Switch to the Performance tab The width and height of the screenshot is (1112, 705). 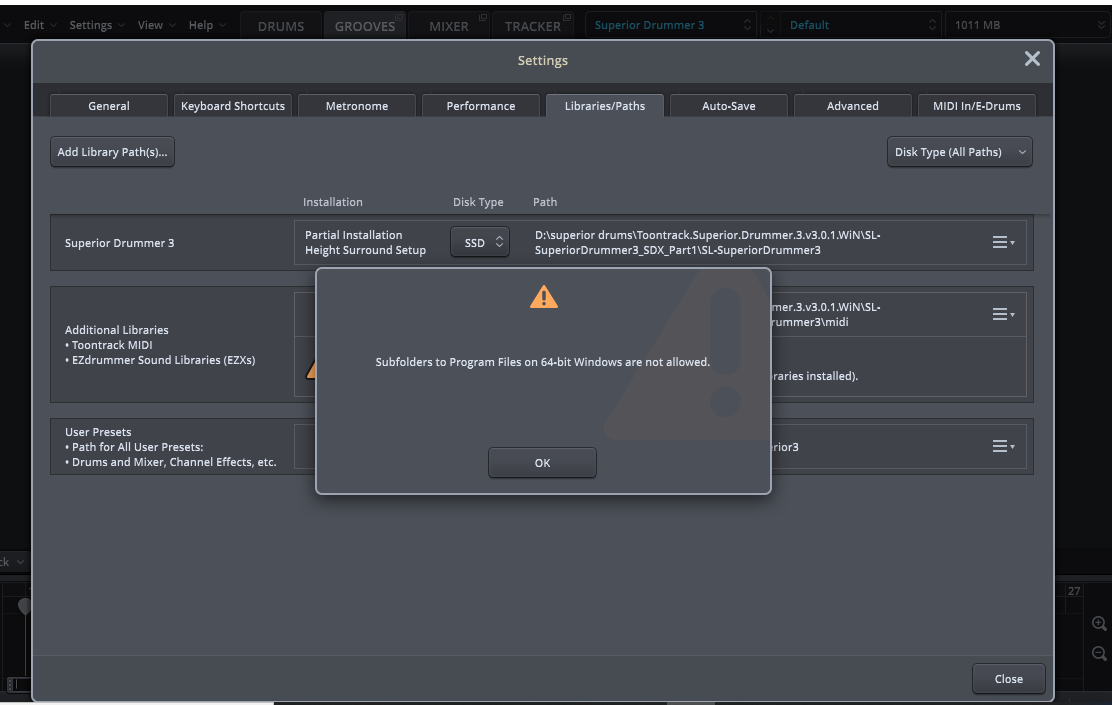coord(481,106)
